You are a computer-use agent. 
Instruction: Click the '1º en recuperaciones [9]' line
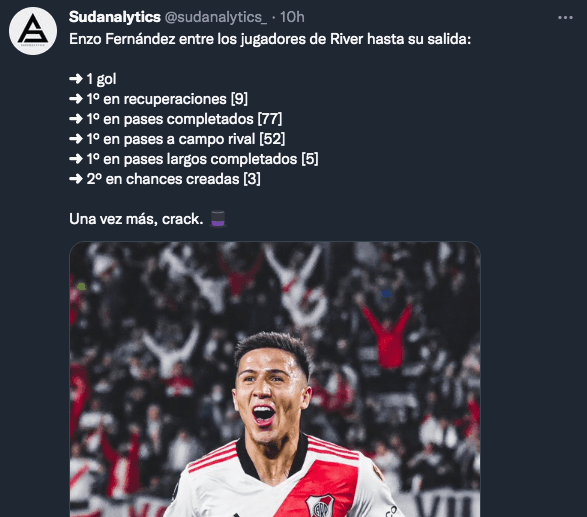click(167, 99)
